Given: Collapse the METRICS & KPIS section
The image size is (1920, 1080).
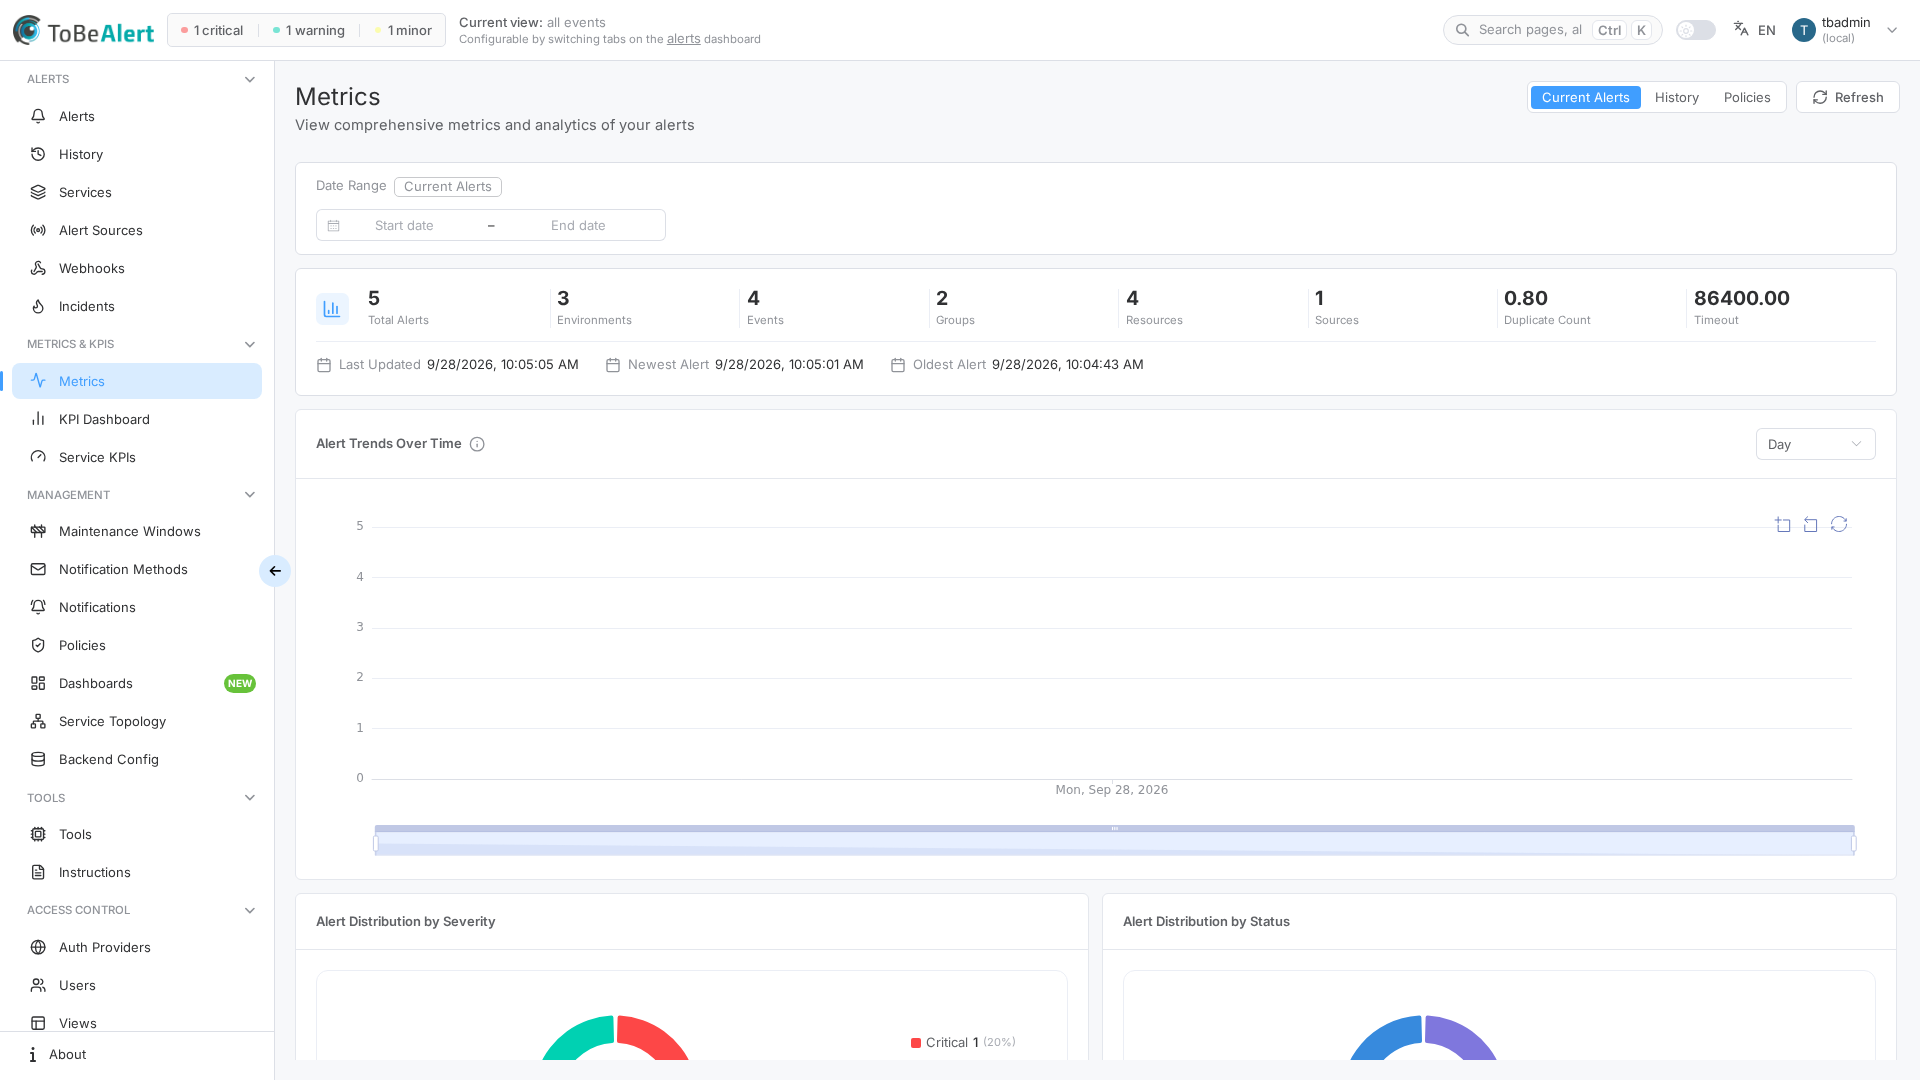Looking at the screenshot, I should click(250, 344).
